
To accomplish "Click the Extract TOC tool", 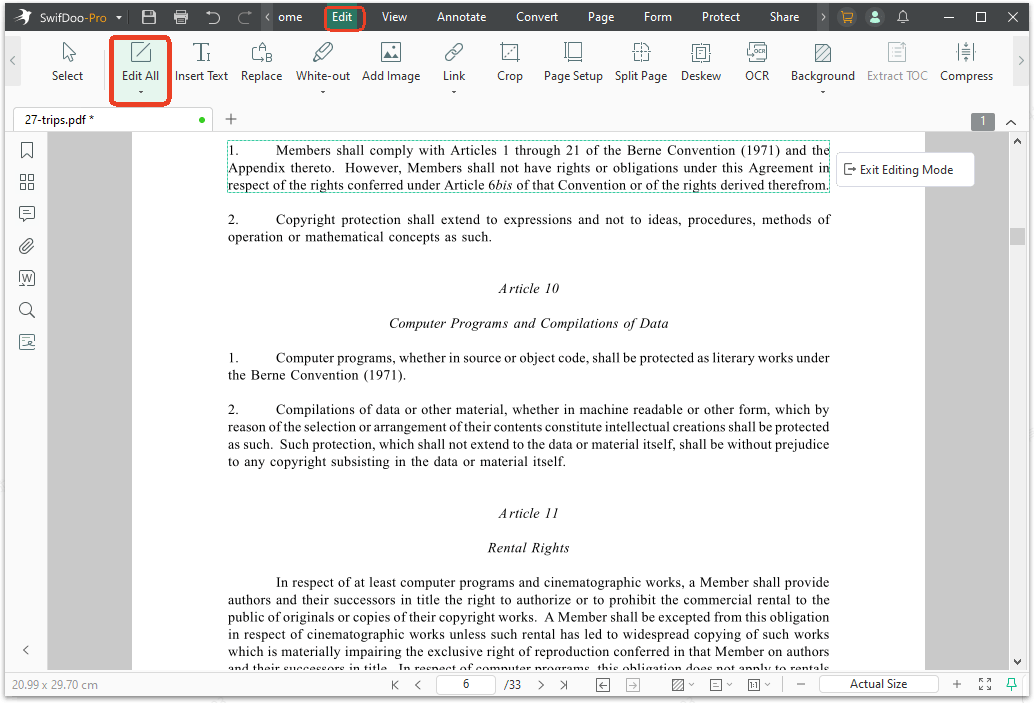I will click(897, 62).
